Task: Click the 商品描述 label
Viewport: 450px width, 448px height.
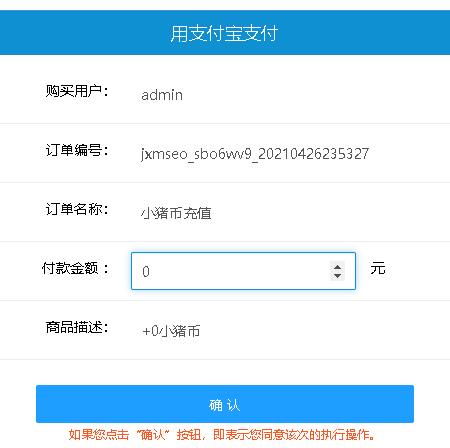Action: tap(77, 327)
